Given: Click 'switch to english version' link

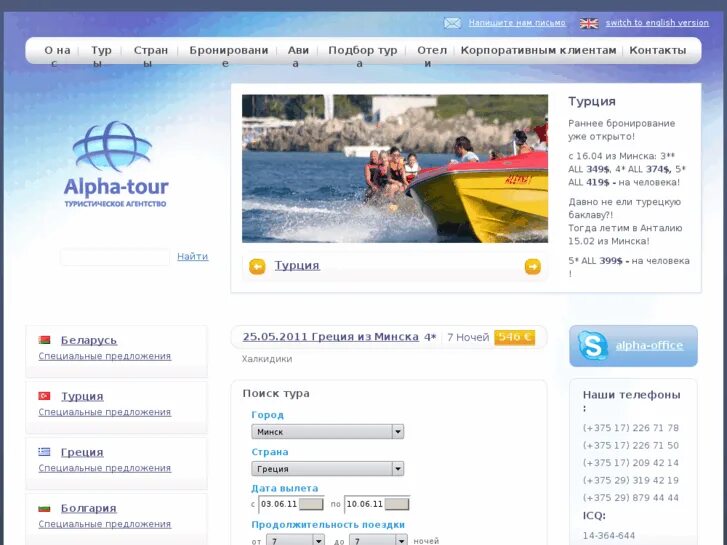Looking at the screenshot, I should 657,23.
